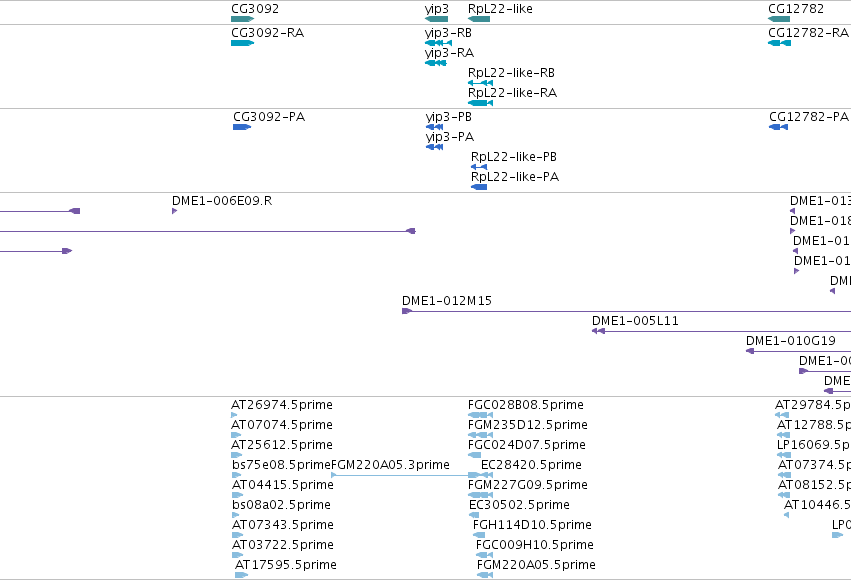
Task: Click the LP16069 EST label
Action: pos(814,445)
